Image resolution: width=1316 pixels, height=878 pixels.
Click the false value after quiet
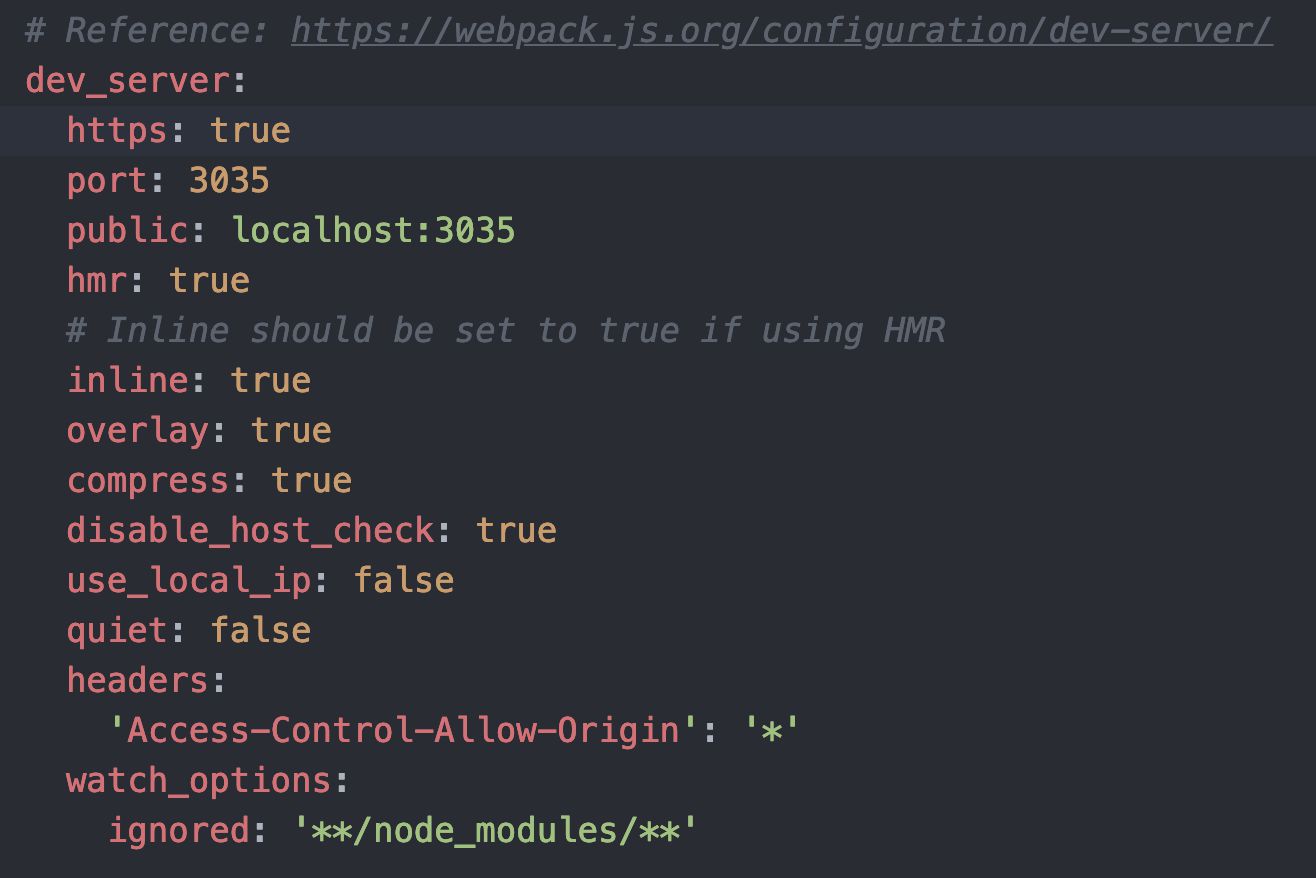pos(260,631)
